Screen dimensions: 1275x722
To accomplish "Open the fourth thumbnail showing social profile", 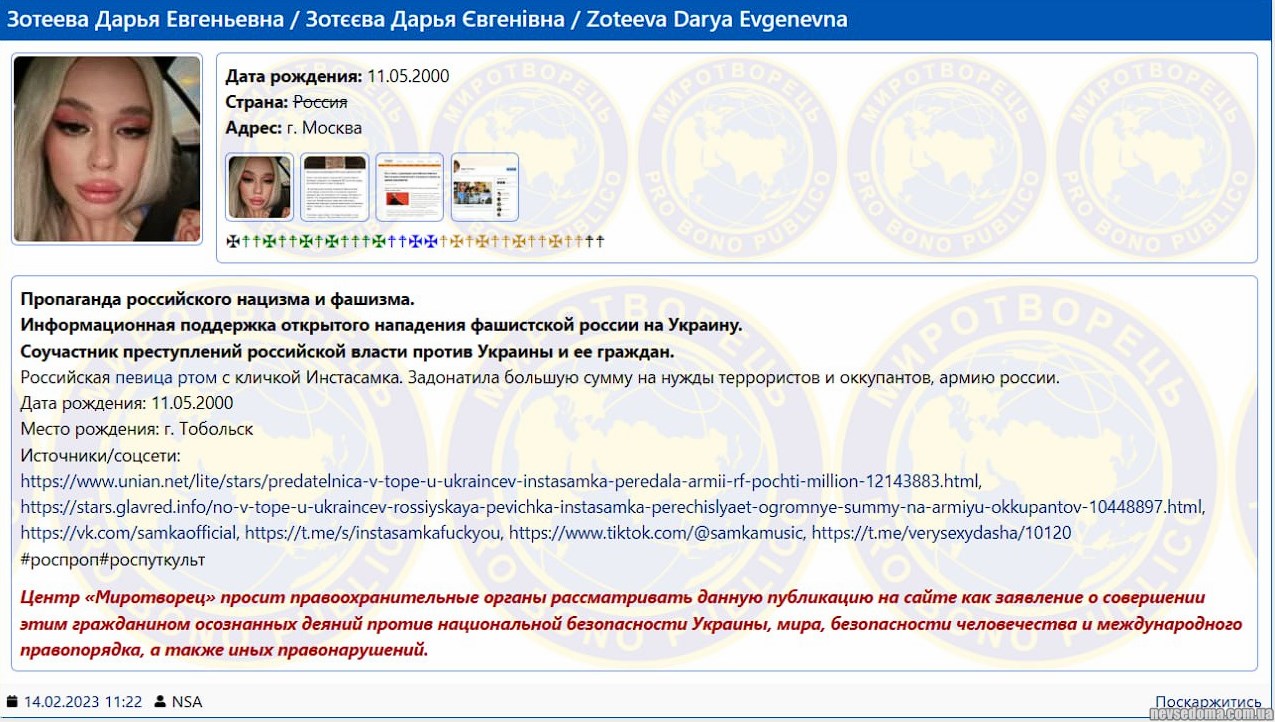I will coord(485,187).
